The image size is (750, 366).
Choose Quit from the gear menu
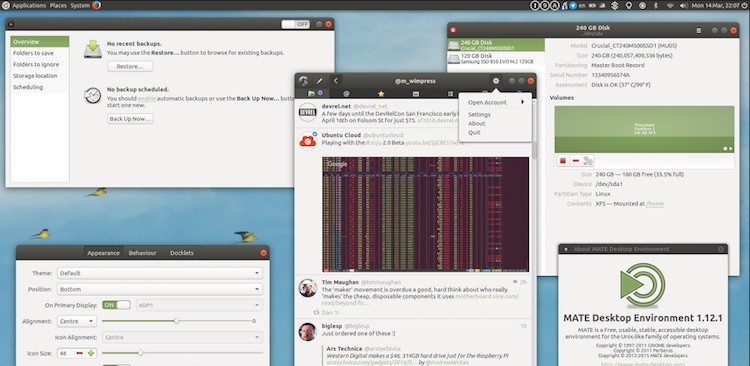click(474, 133)
